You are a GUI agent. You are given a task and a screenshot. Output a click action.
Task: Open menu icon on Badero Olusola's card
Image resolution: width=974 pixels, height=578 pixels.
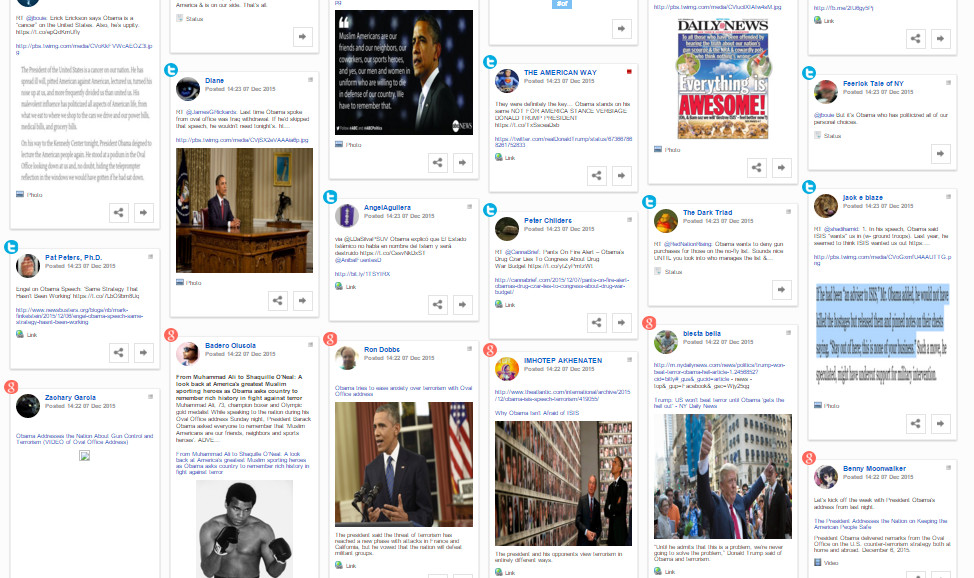coord(311,344)
